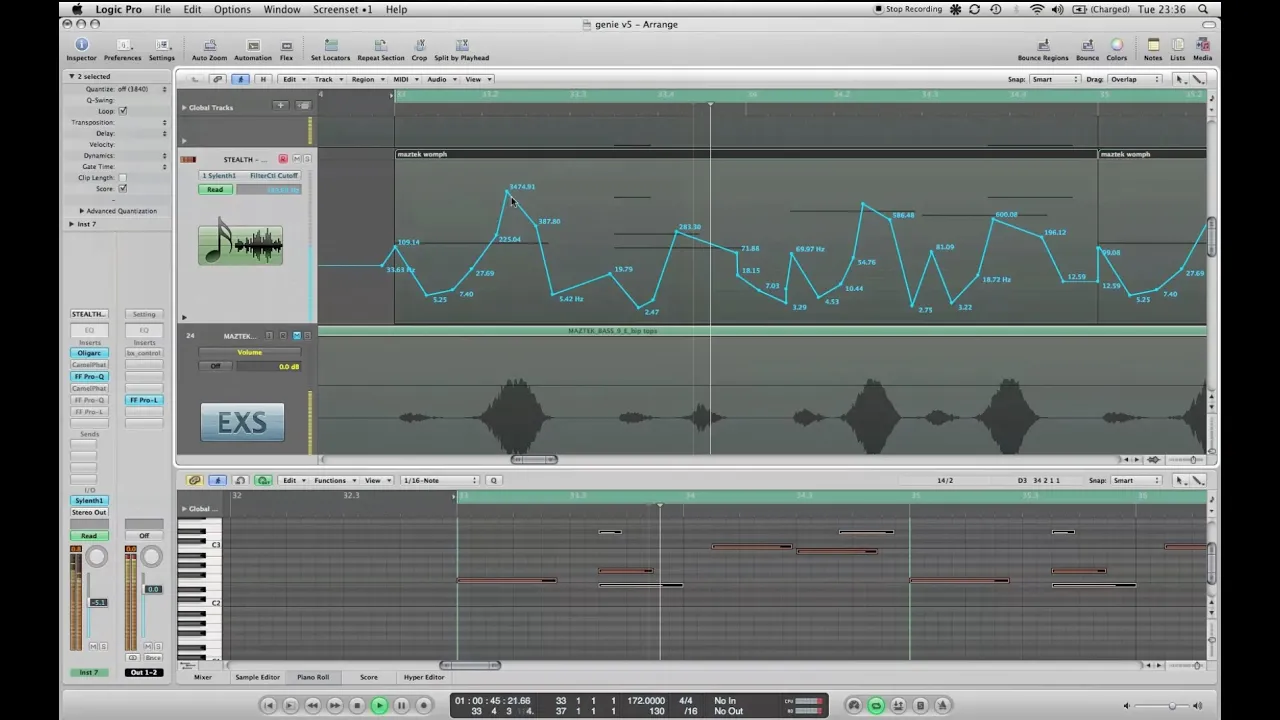Click the Repeat Section icon
1280x720 pixels.
381,45
